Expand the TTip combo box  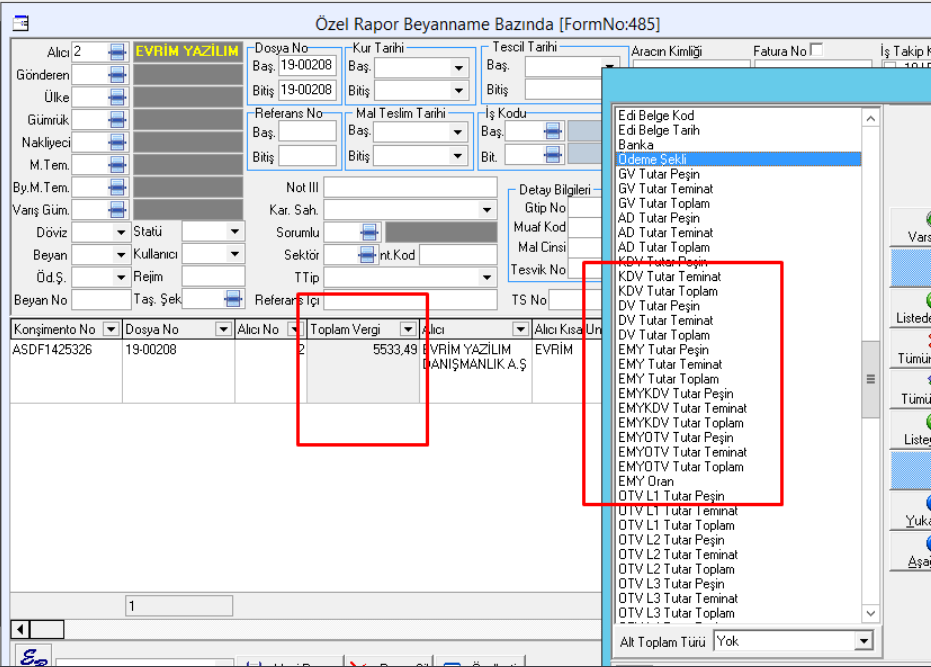tap(486, 277)
